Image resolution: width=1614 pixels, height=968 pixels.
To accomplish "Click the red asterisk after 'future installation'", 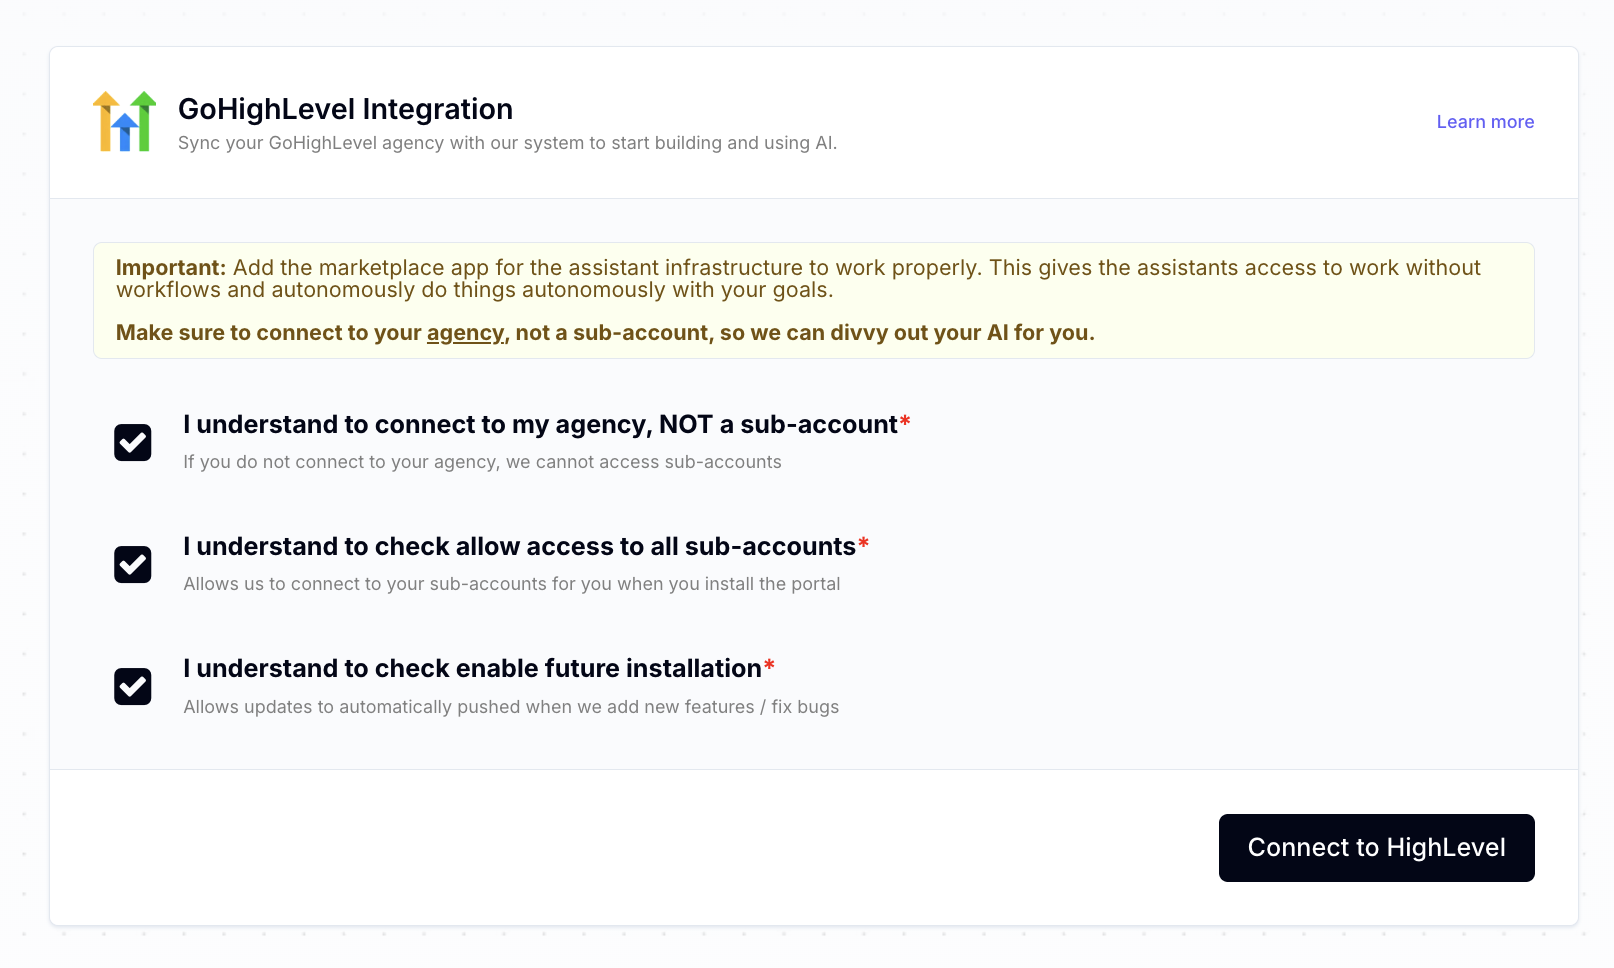I will pos(769,666).
